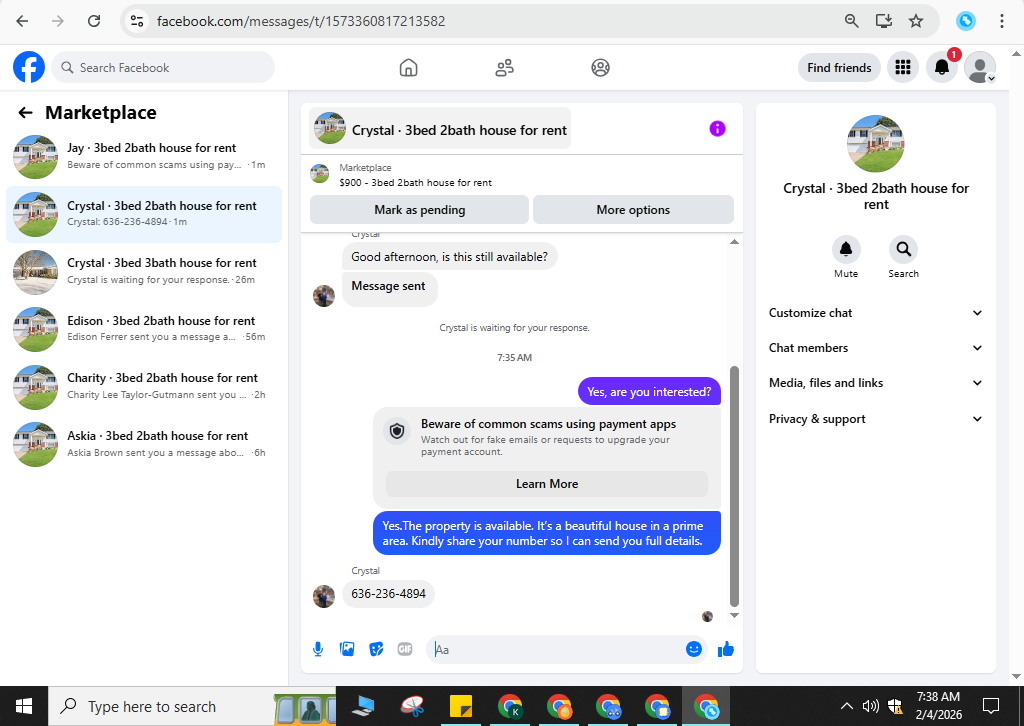Expand Customize chat section
Viewport: 1024px width, 726px height.
[x=876, y=313]
